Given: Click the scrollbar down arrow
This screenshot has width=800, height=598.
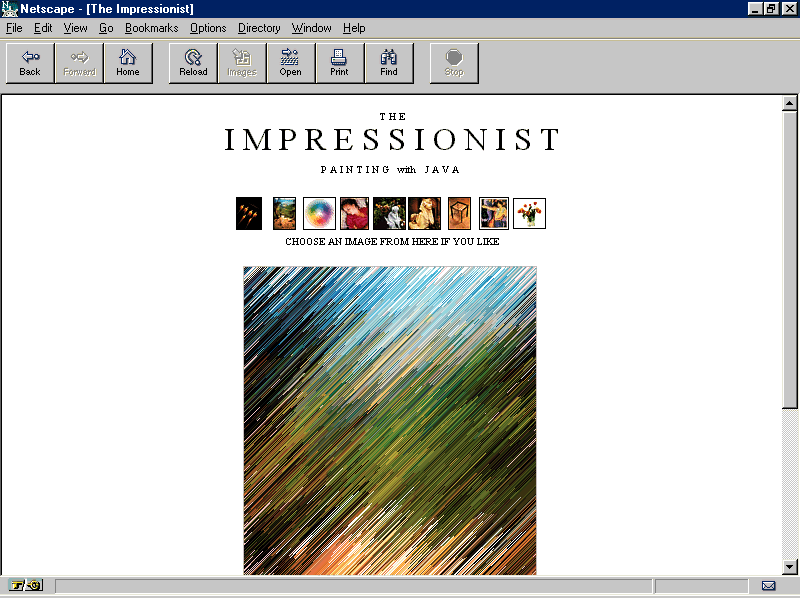Looking at the screenshot, I should coord(789,568).
